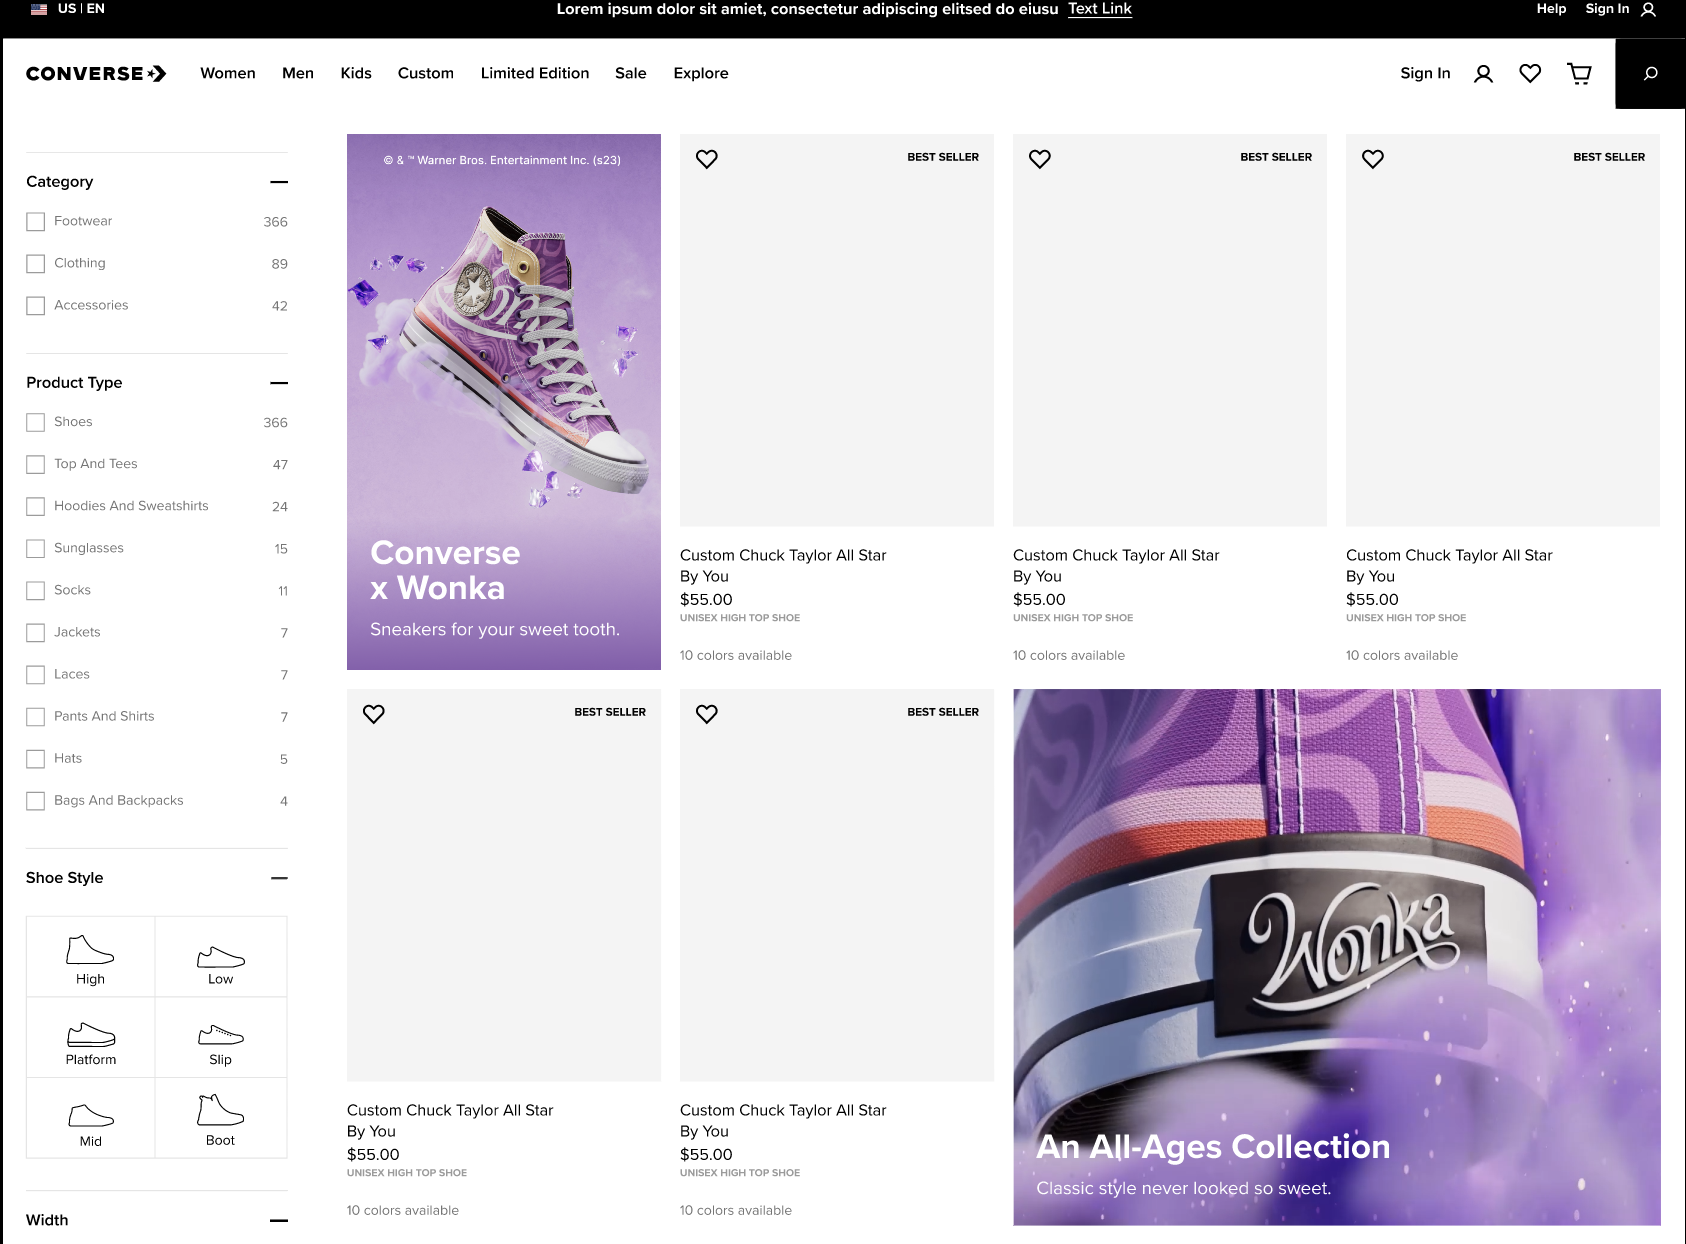The image size is (1686, 1244).
Task: Select the Boot shoe style icon
Action: tap(220, 1118)
